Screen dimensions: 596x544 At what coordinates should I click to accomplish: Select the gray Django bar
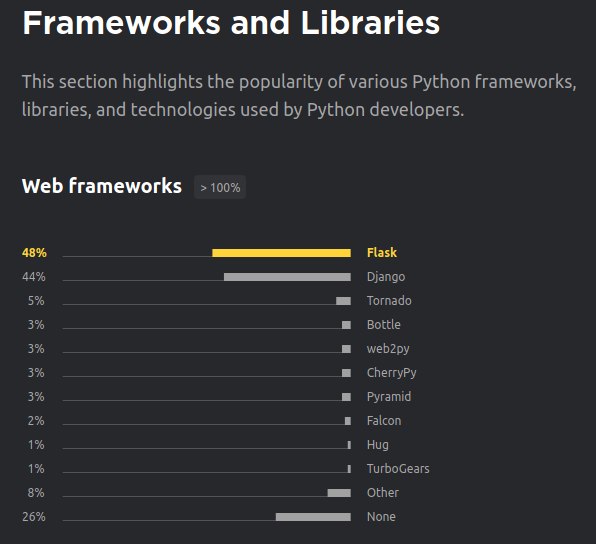tap(287, 277)
